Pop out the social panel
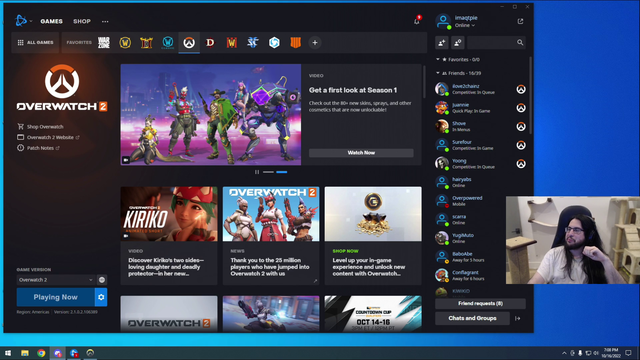This screenshot has height=360, width=640. tap(520, 21)
